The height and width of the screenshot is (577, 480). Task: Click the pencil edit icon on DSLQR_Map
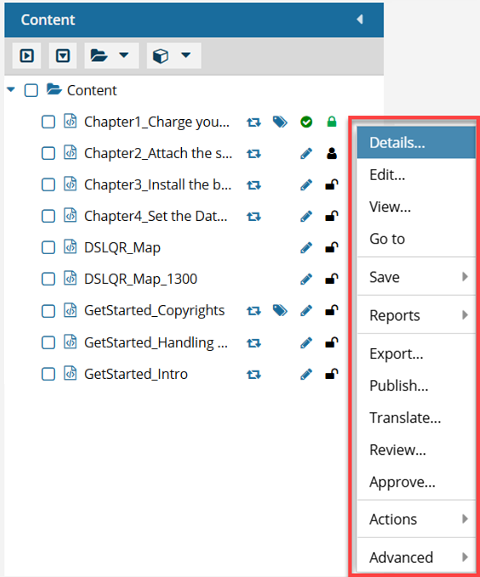pyautogui.click(x=306, y=248)
